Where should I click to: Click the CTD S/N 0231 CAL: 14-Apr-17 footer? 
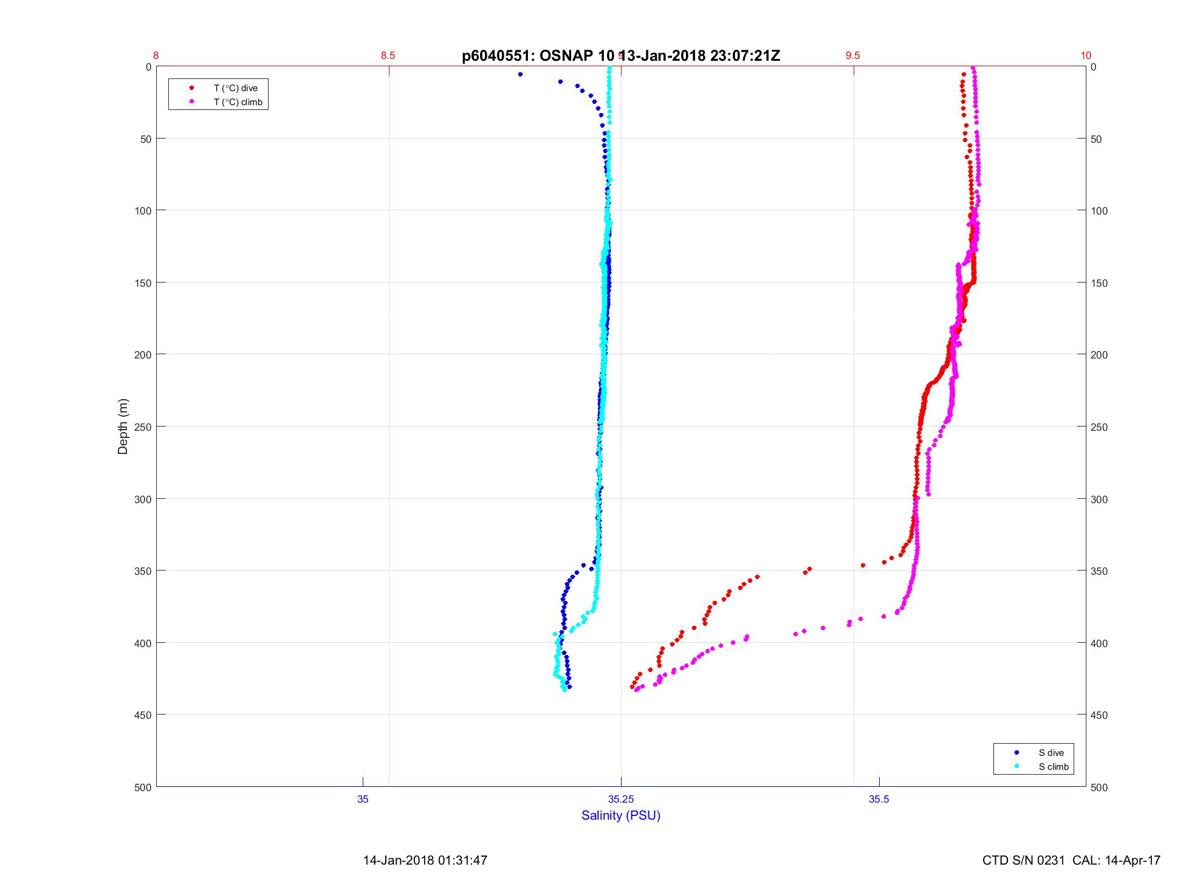pyautogui.click(x=1072, y=860)
